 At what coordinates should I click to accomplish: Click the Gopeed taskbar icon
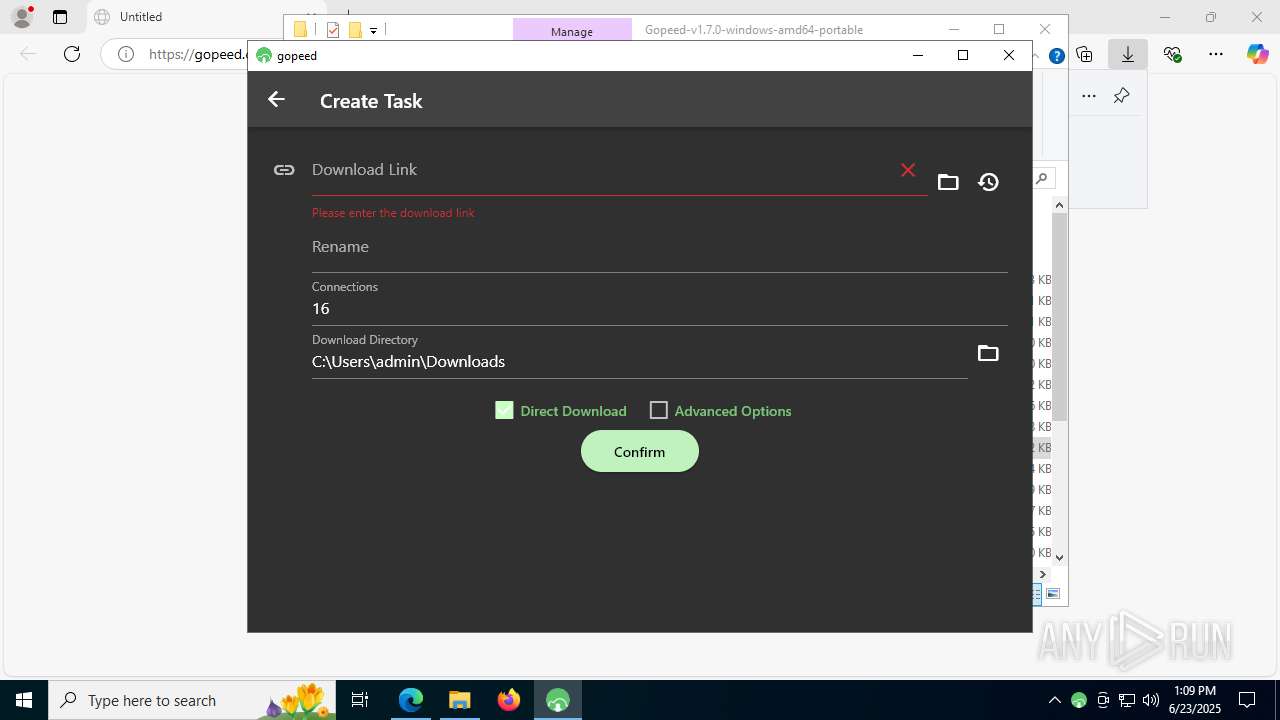[558, 700]
